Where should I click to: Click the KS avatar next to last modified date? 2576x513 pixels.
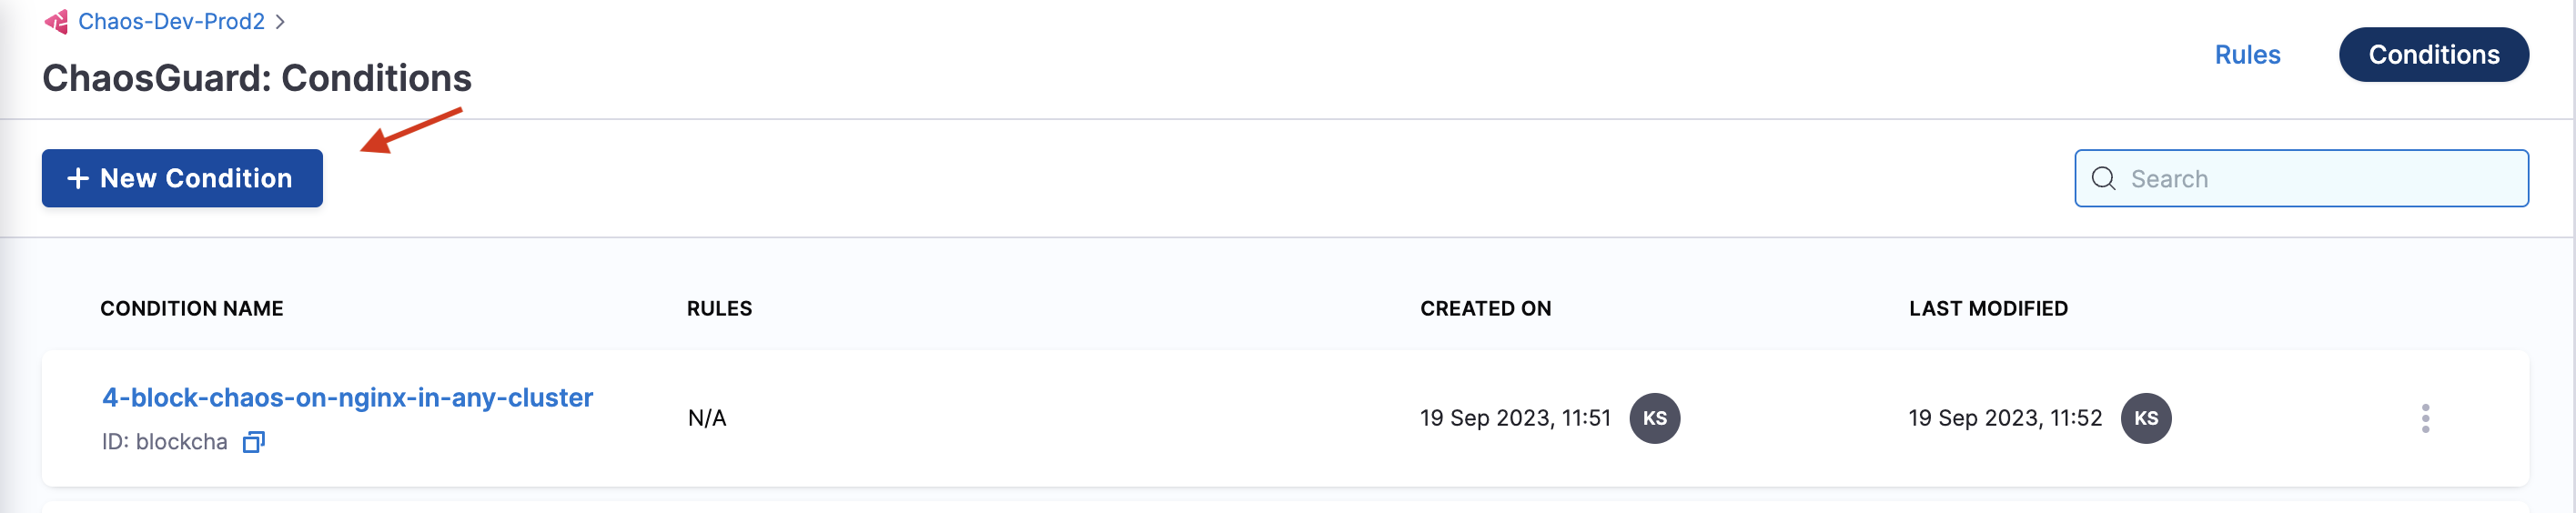[2145, 418]
